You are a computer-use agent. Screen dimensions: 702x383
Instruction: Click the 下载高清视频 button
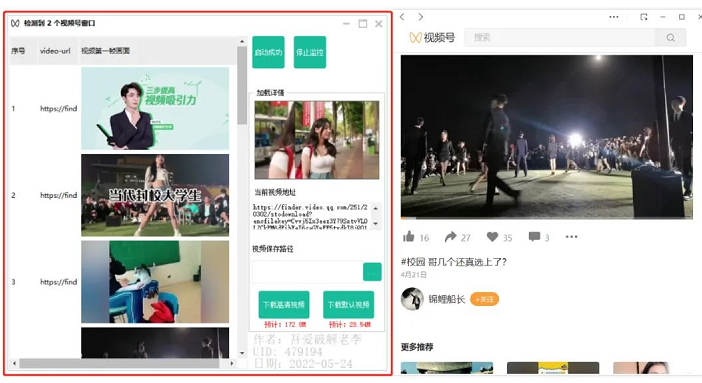[x=284, y=305]
